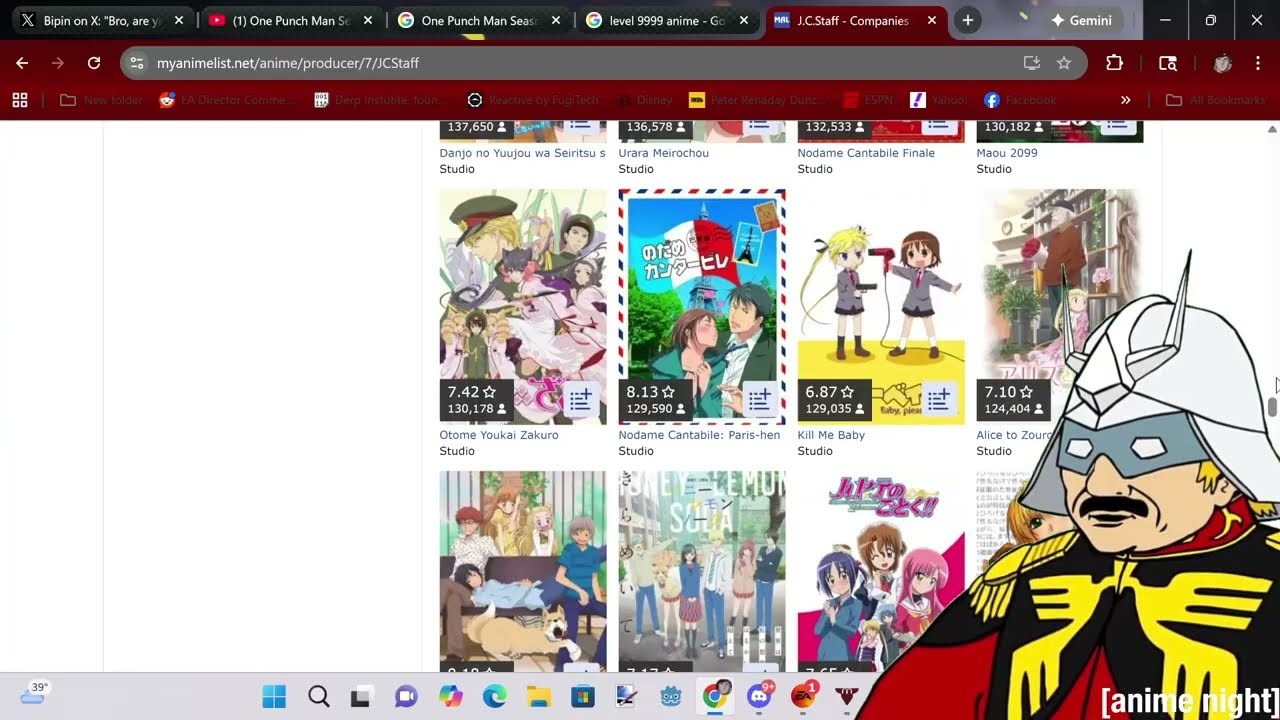
Task: Open the Chrome profile avatar
Action: (1222, 63)
